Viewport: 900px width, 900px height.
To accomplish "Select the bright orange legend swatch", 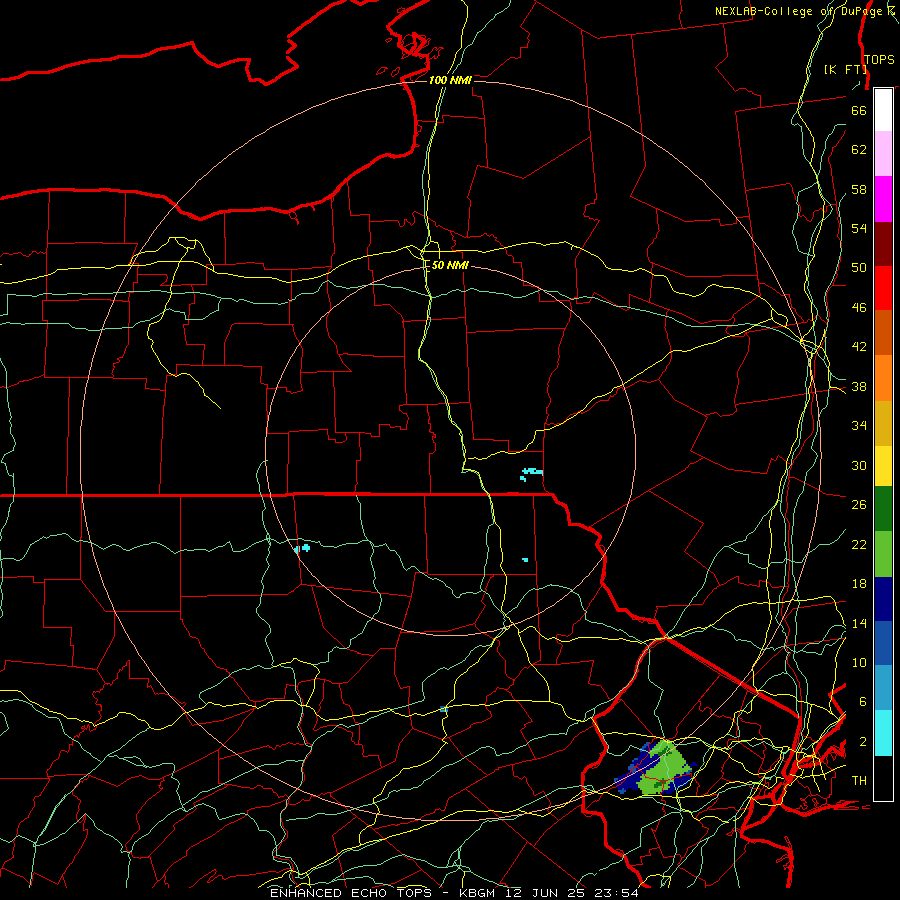I will [883, 378].
